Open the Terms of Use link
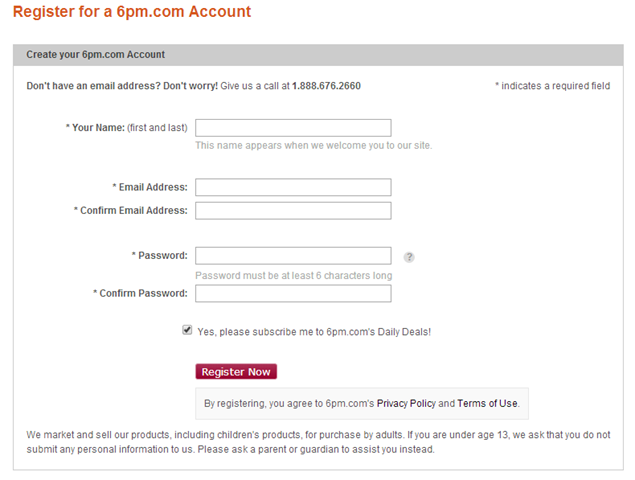Viewport: 635px width, 480px height. click(488, 403)
